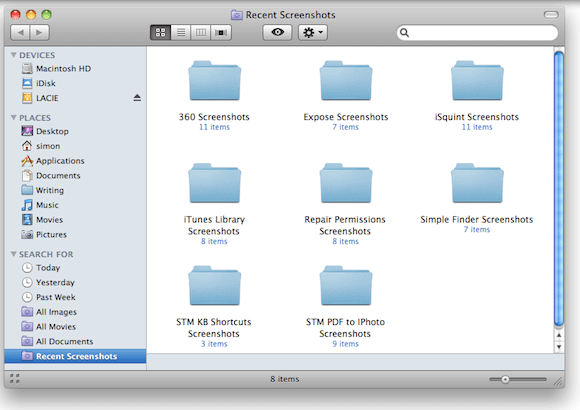Select the STM KB Shortcuts Screenshots folder

(215, 286)
